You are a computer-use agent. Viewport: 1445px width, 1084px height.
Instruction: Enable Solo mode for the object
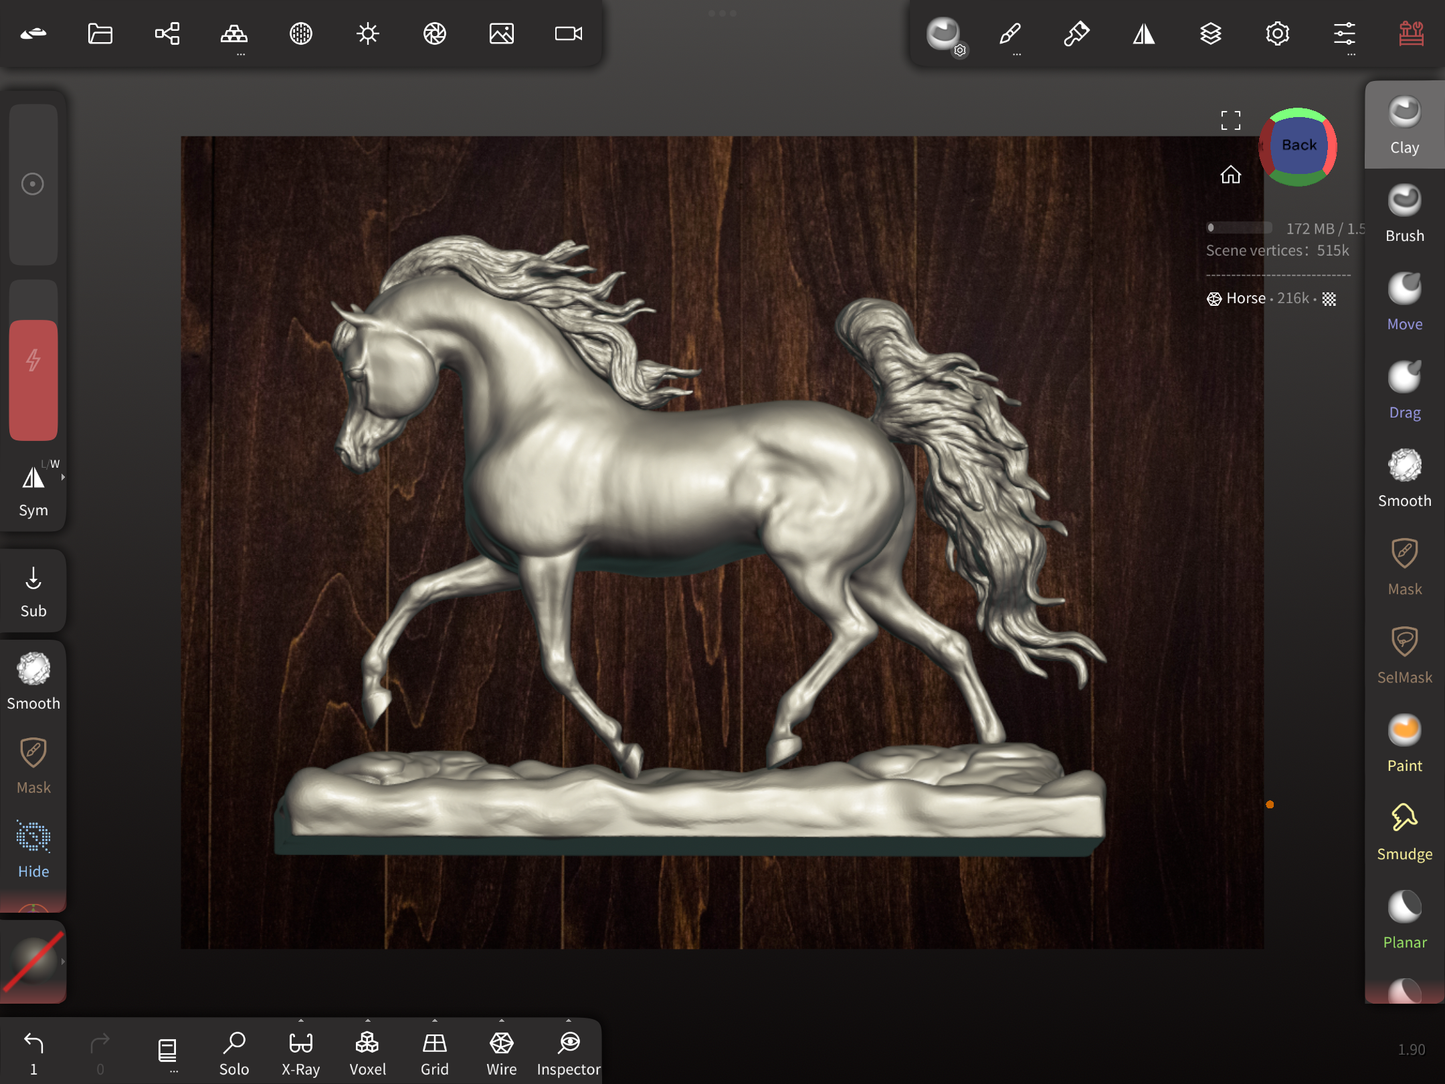tap(234, 1052)
